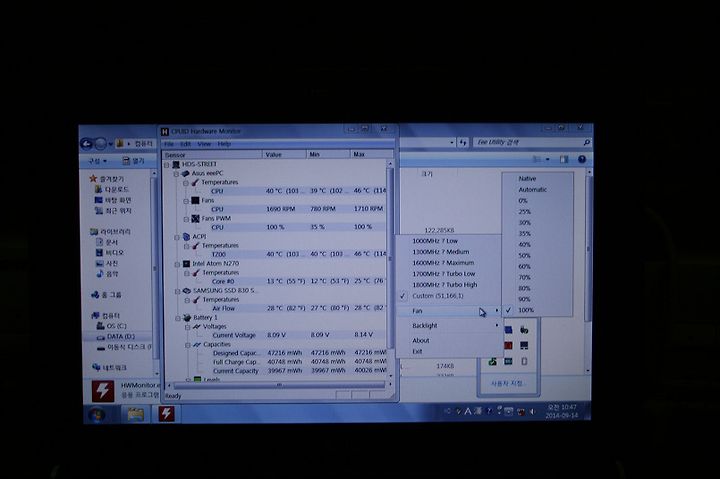Image resolution: width=720 pixels, height=479 pixels.
Task: Collapse the Battery 1 node
Action: 178,318
